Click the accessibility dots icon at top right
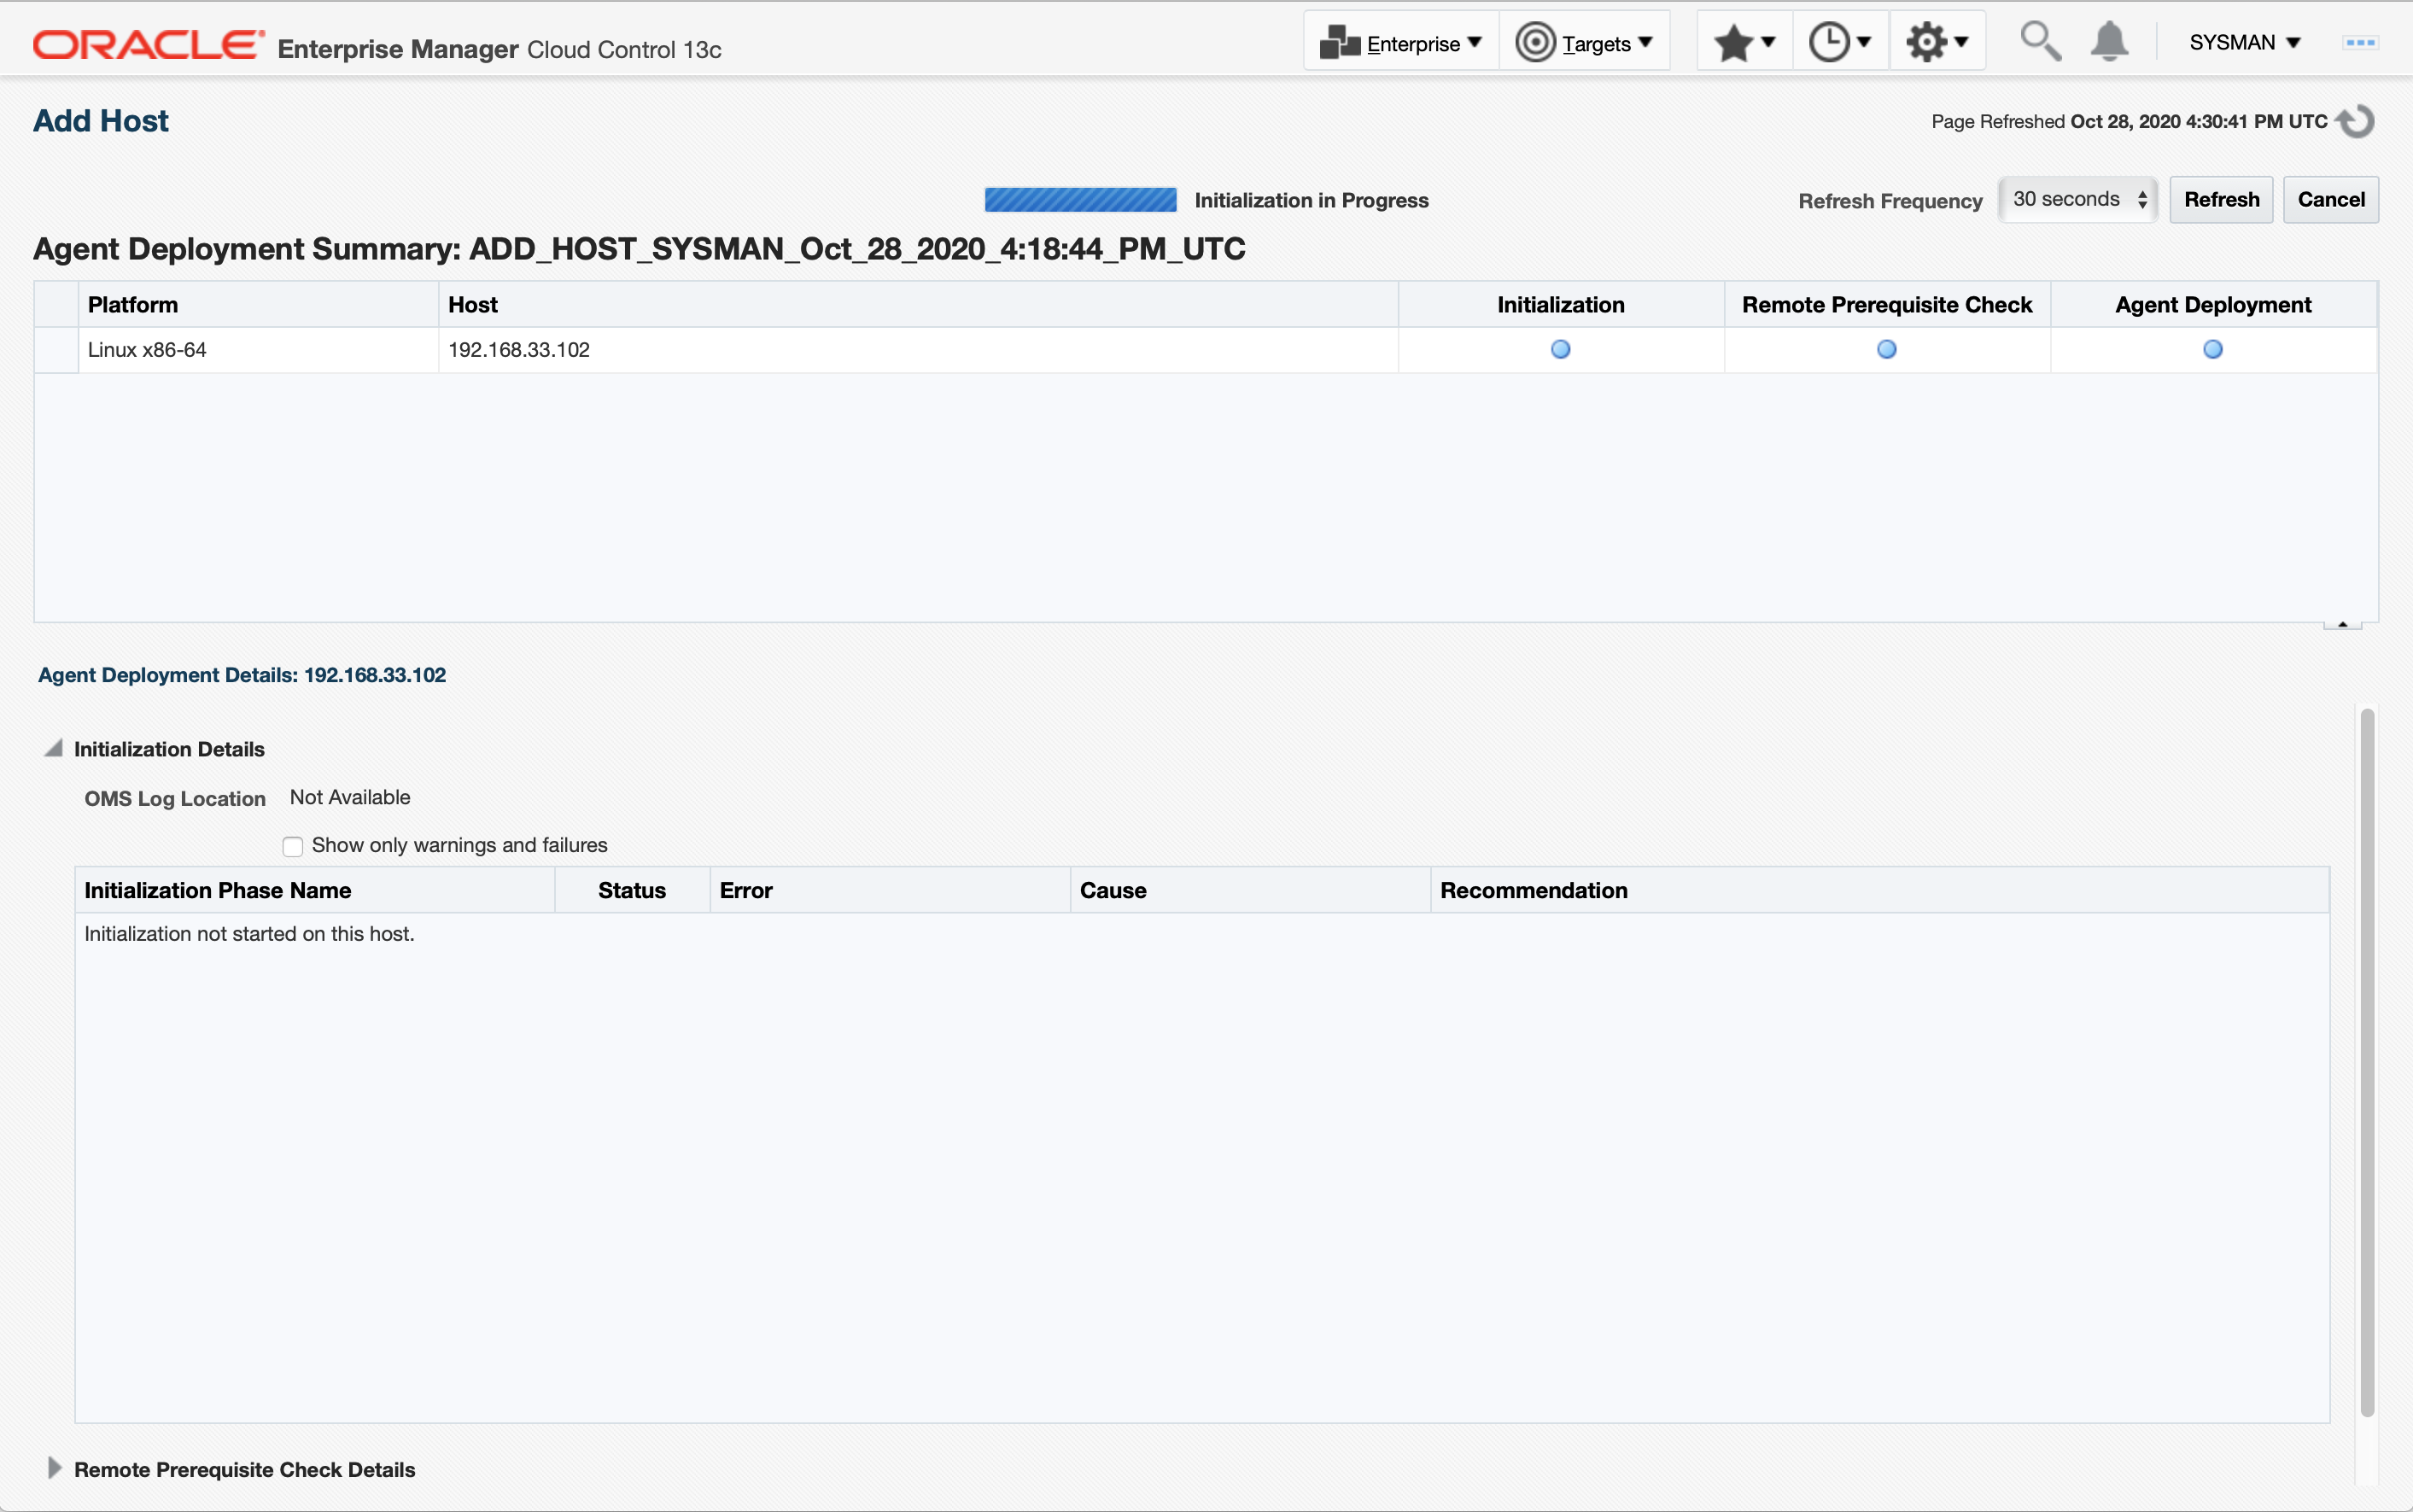This screenshot has height=1512, width=2413. (x=2360, y=43)
